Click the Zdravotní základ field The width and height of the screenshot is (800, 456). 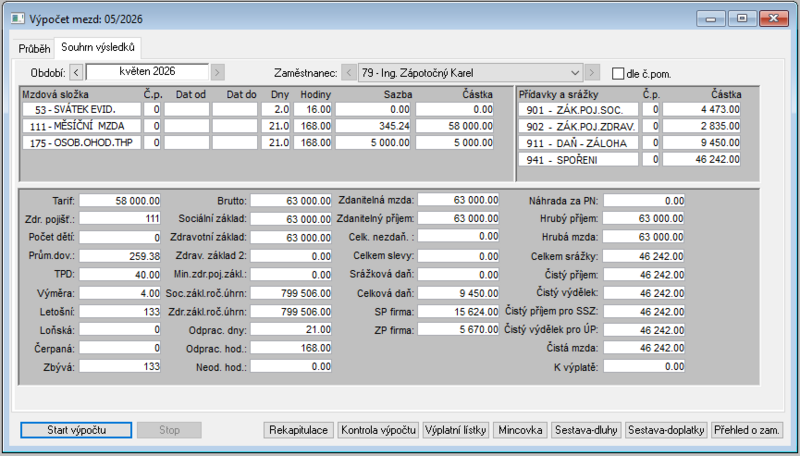click(x=291, y=238)
